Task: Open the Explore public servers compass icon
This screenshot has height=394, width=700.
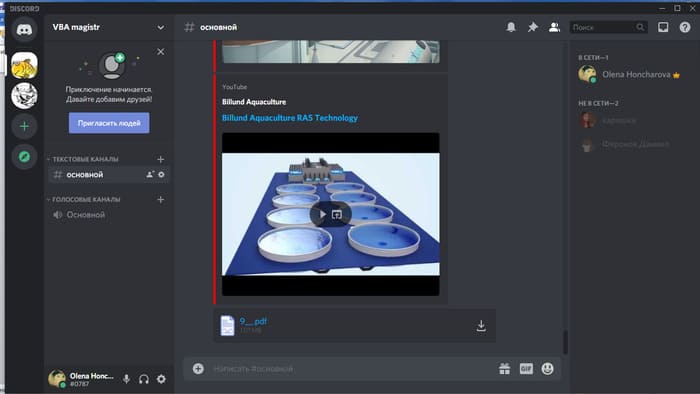Action: coord(24,157)
